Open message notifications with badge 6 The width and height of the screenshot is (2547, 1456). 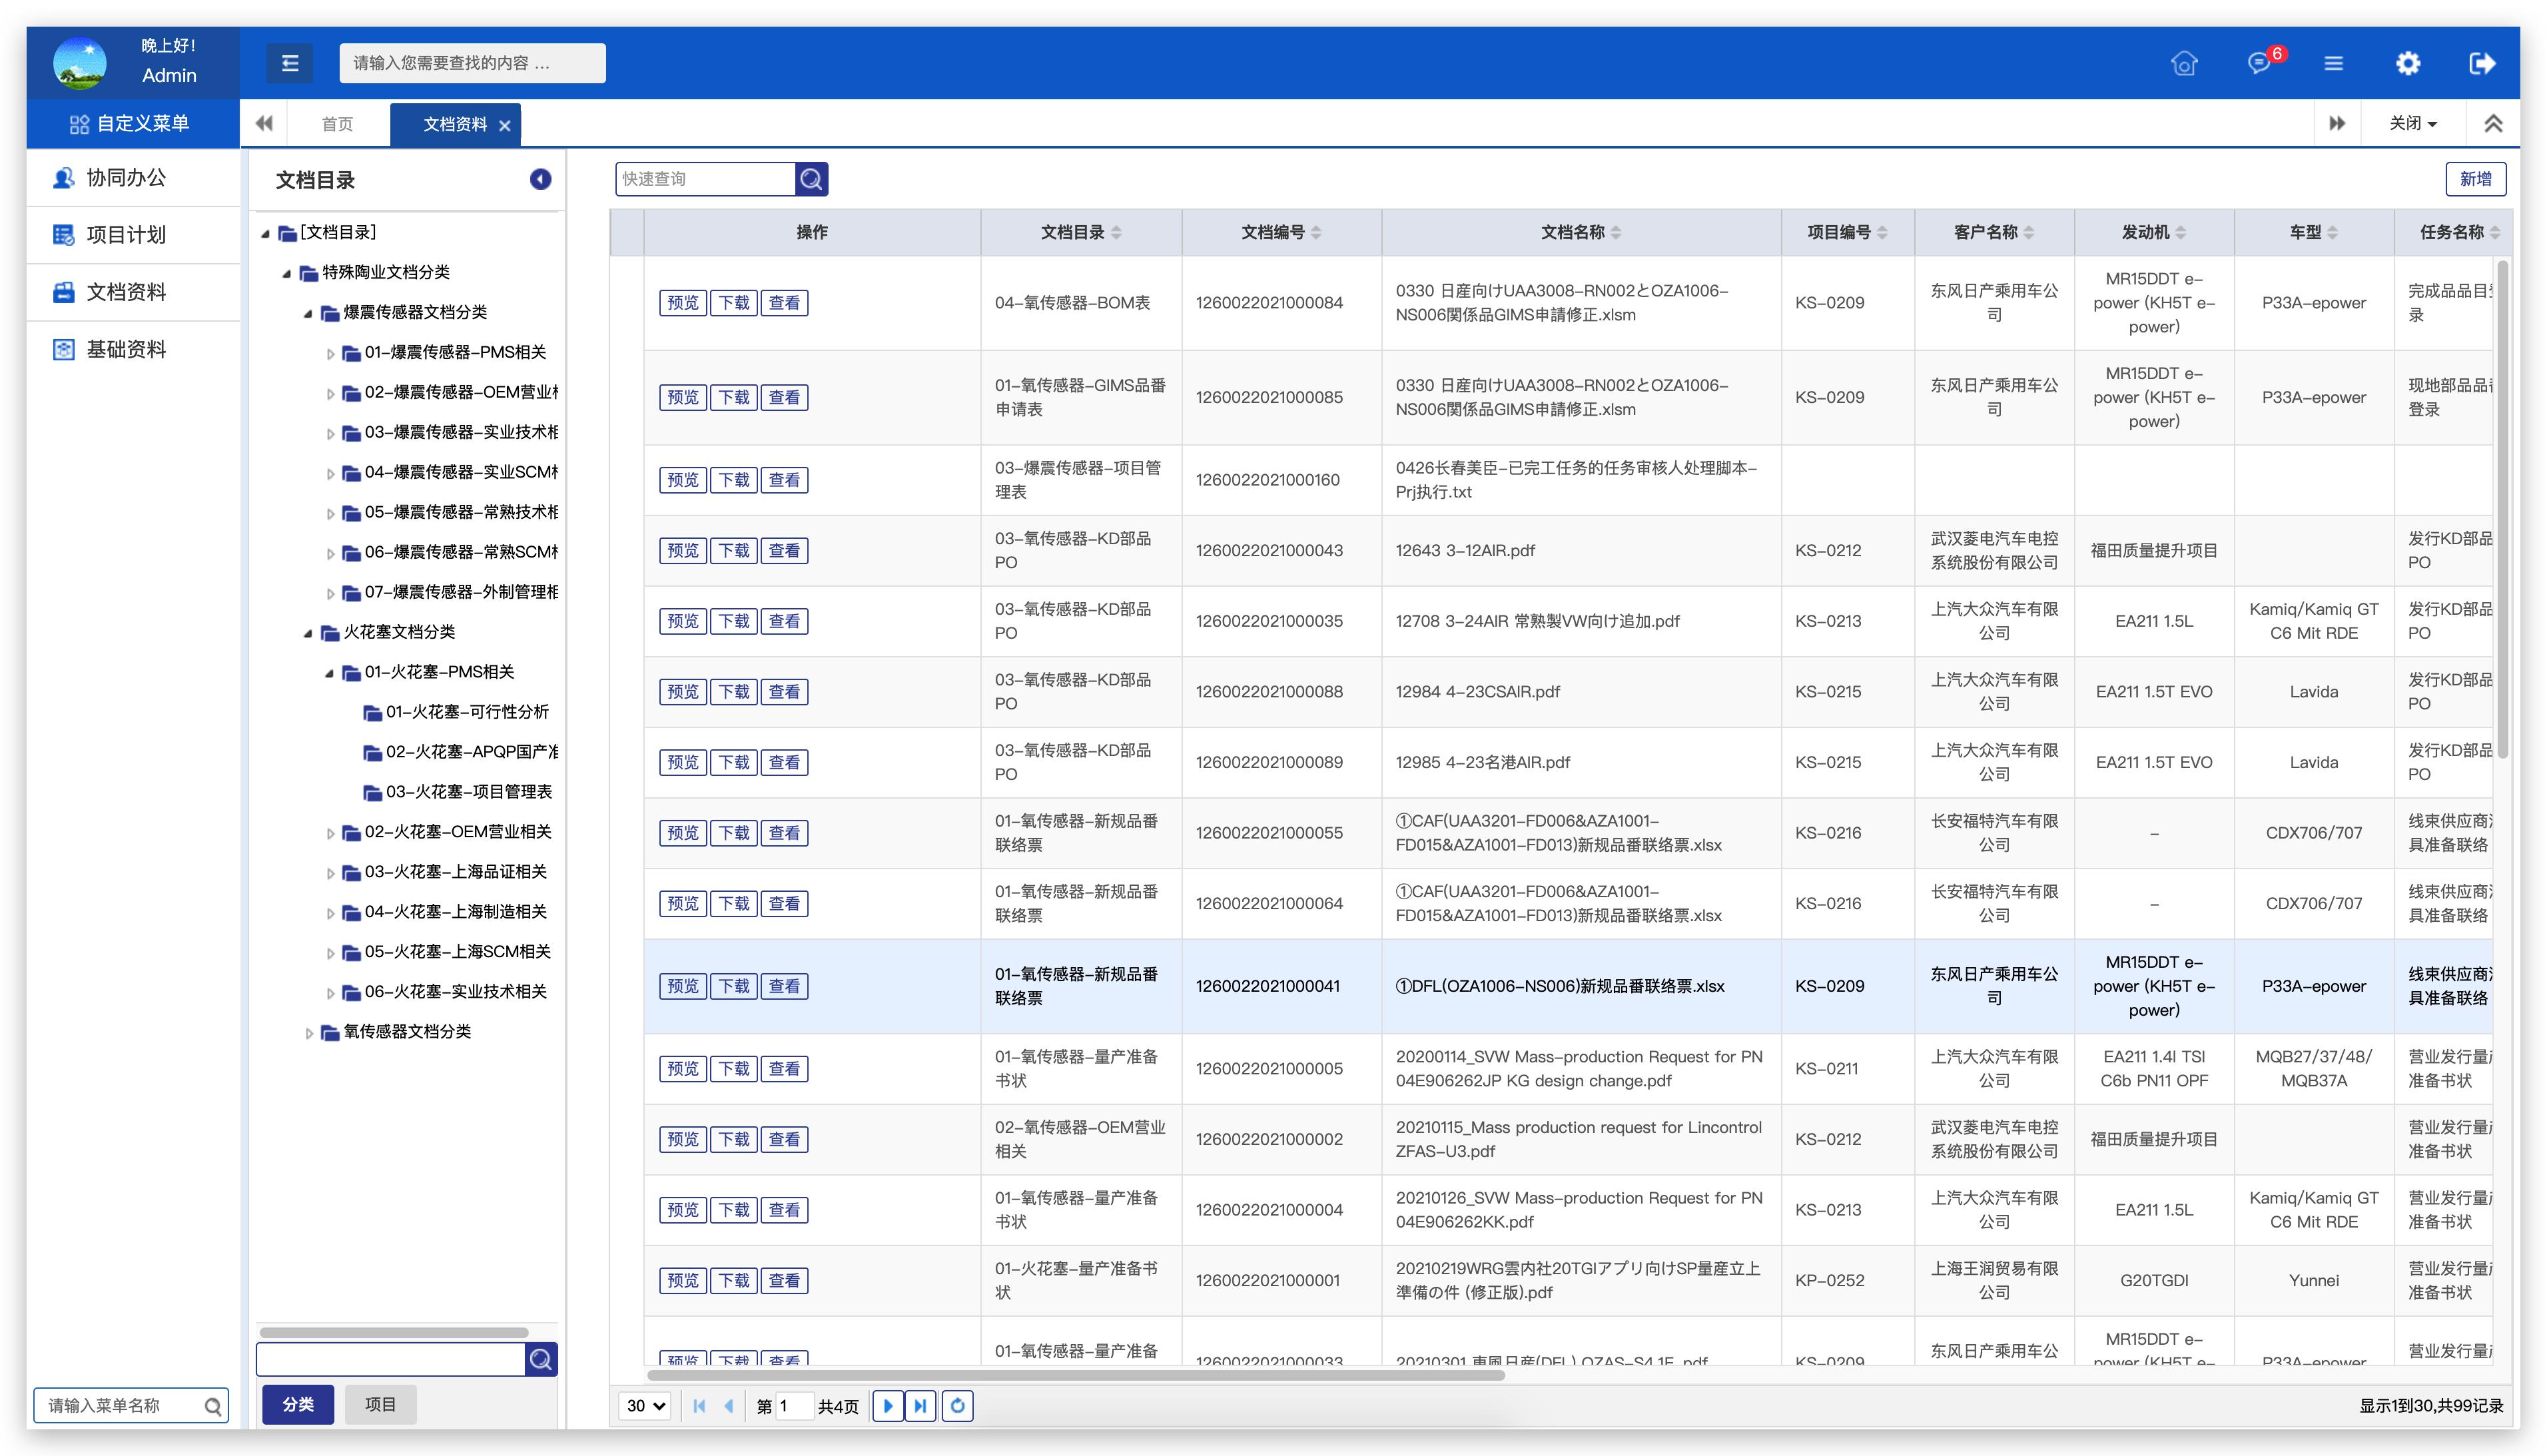pyautogui.click(x=2258, y=63)
